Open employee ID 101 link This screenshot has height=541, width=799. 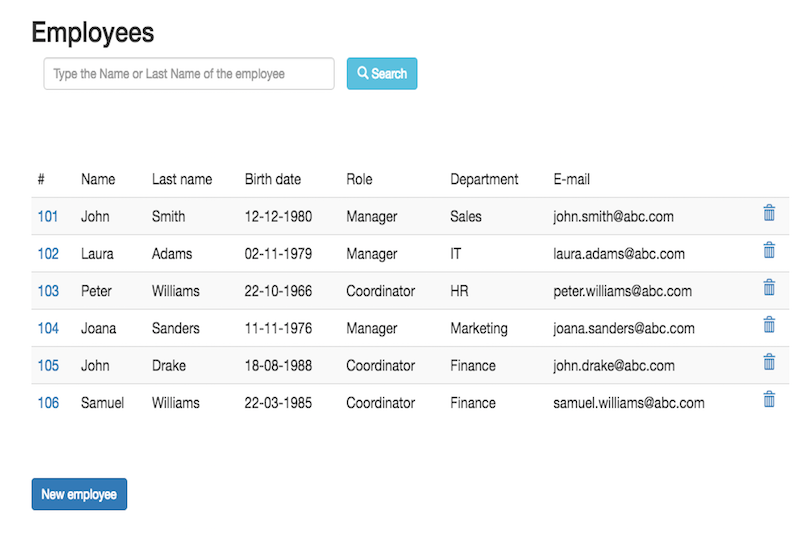click(x=47, y=217)
